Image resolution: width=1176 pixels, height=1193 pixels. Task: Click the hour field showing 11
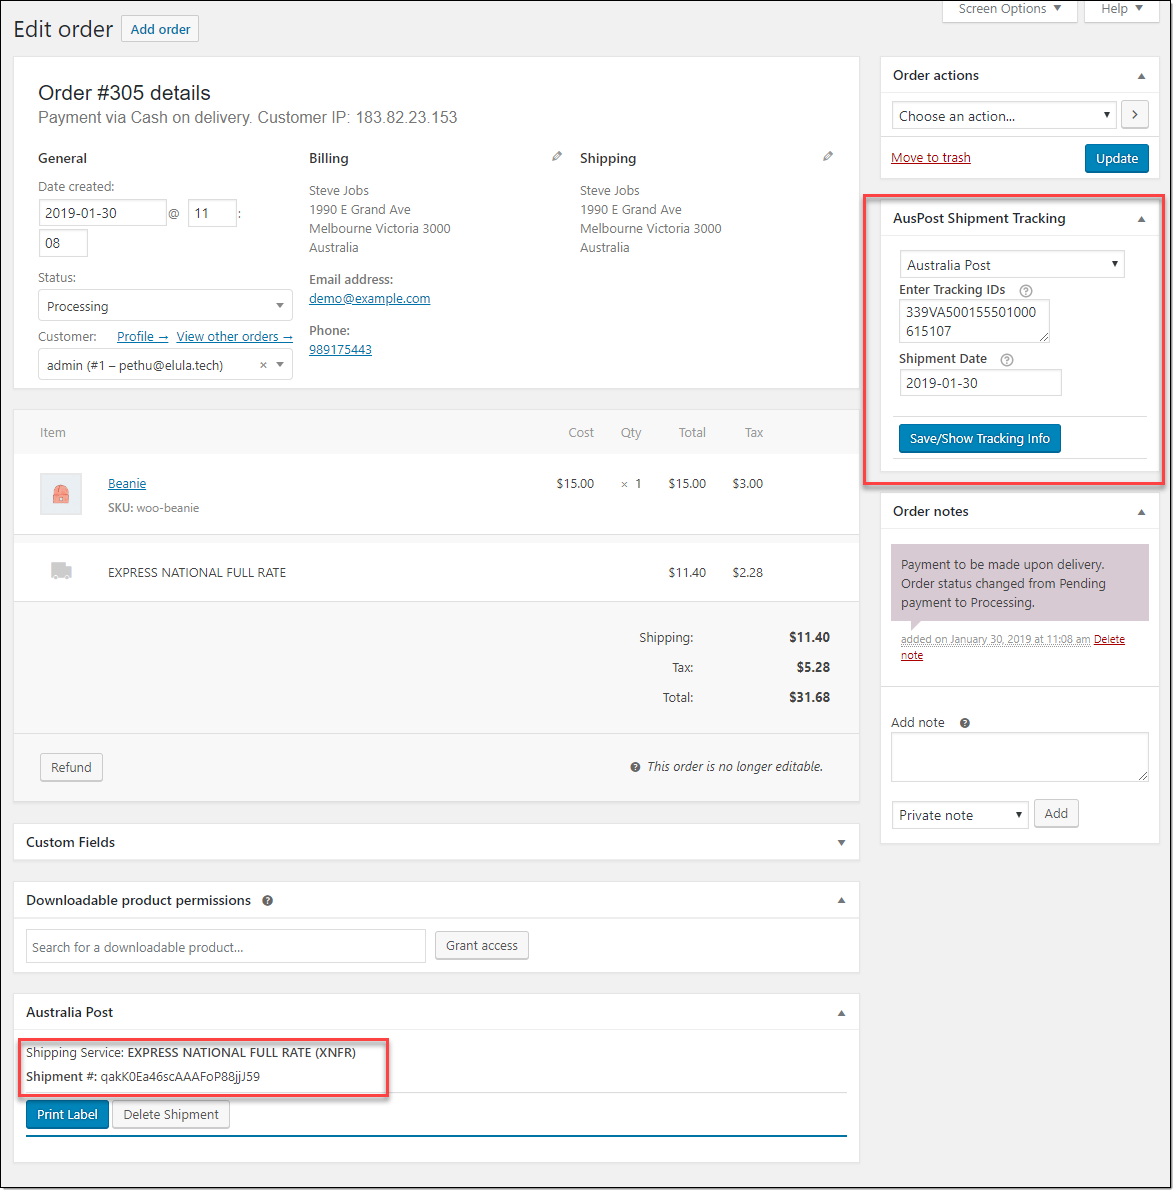212,213
